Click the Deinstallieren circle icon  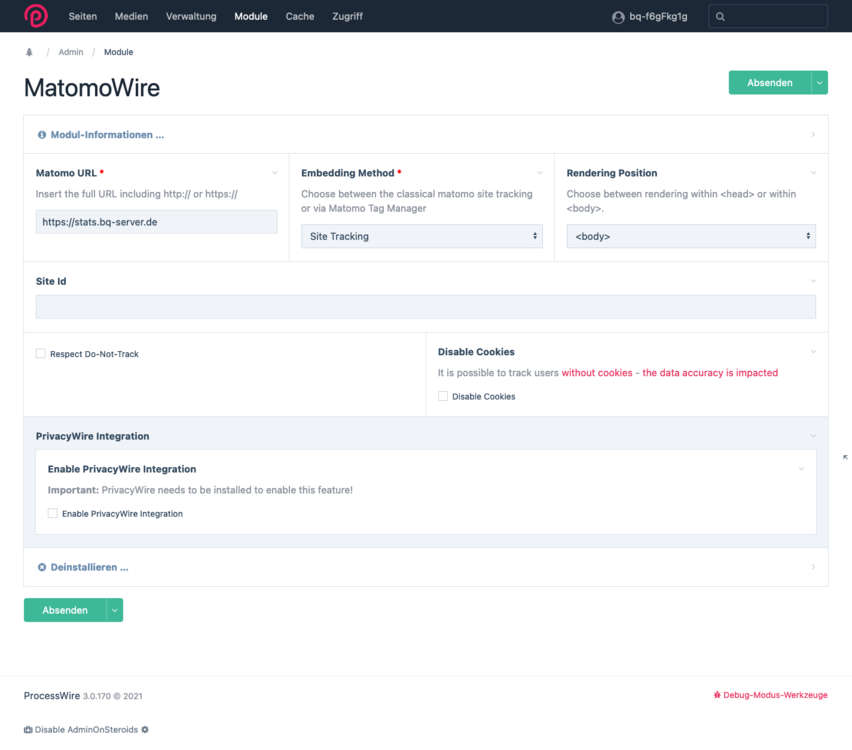[42, 567]
